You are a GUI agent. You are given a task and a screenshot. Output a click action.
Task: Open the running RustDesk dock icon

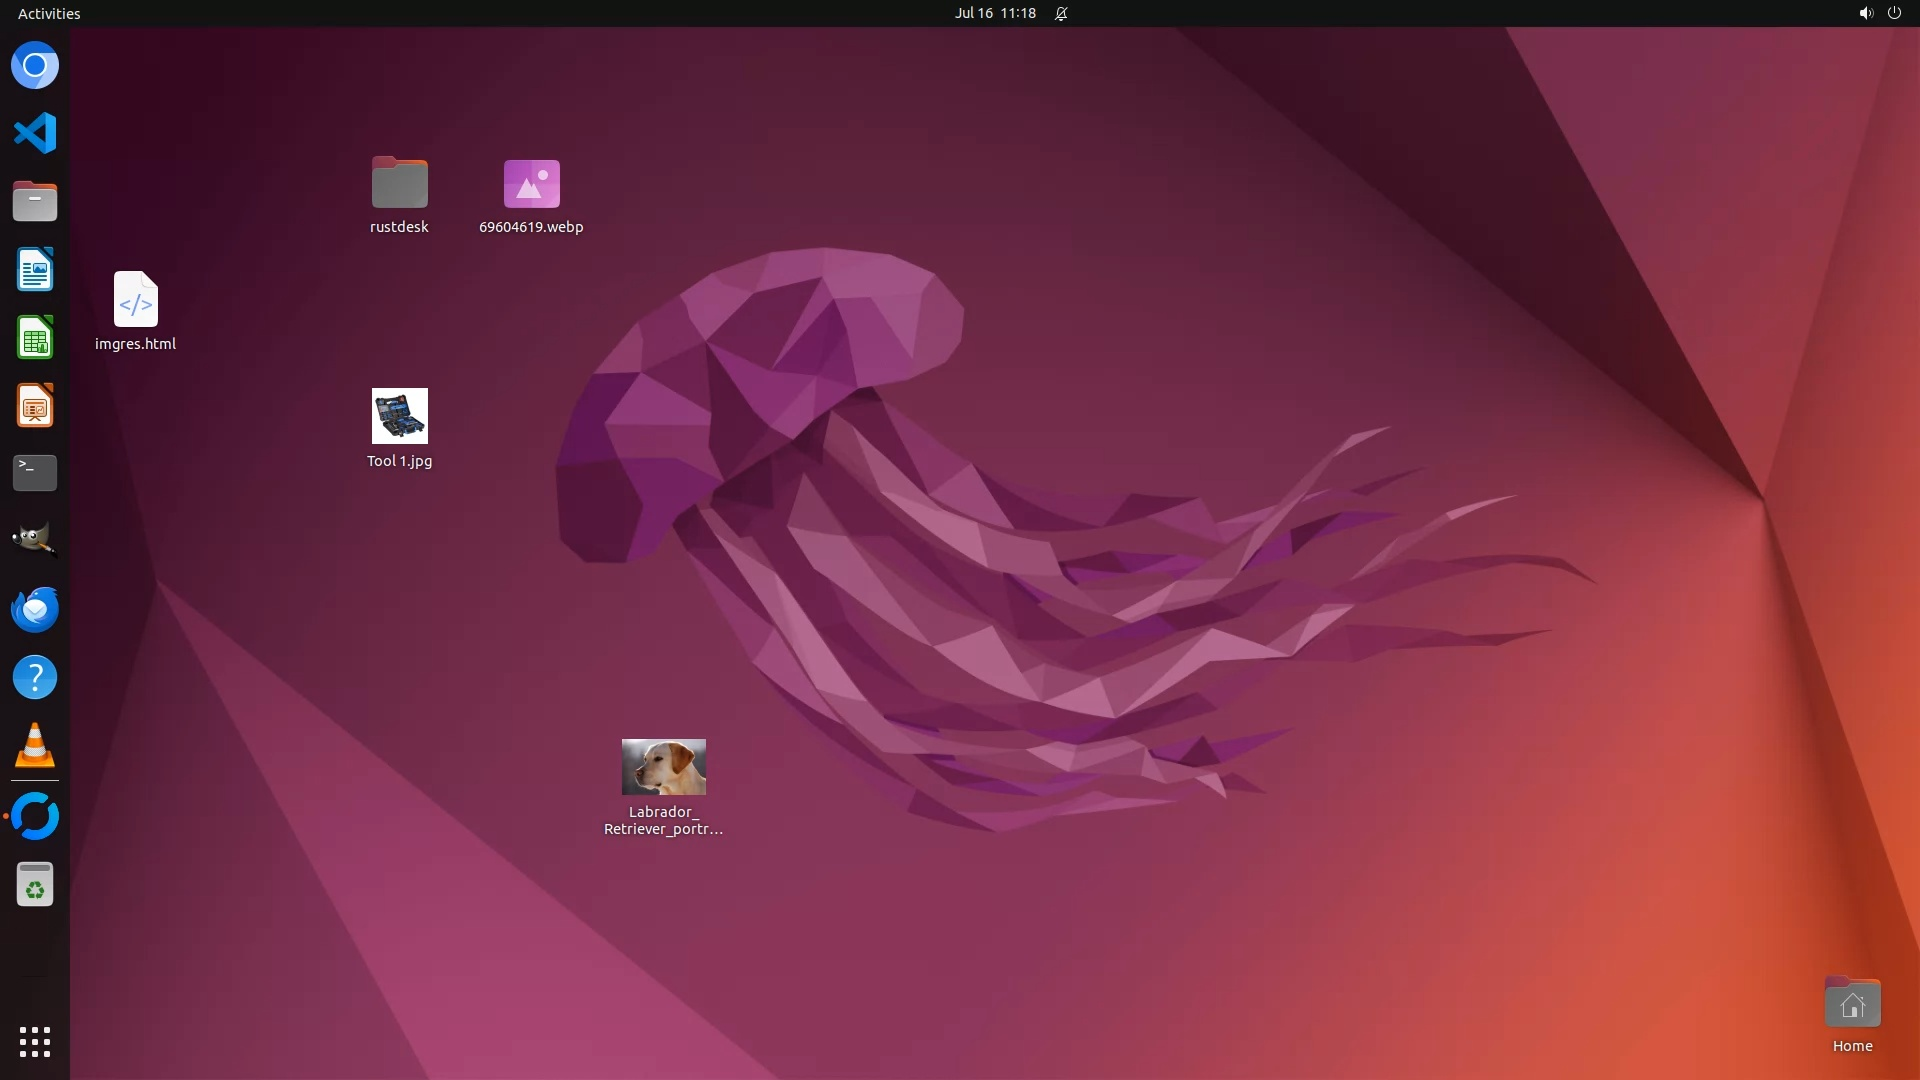35,816
